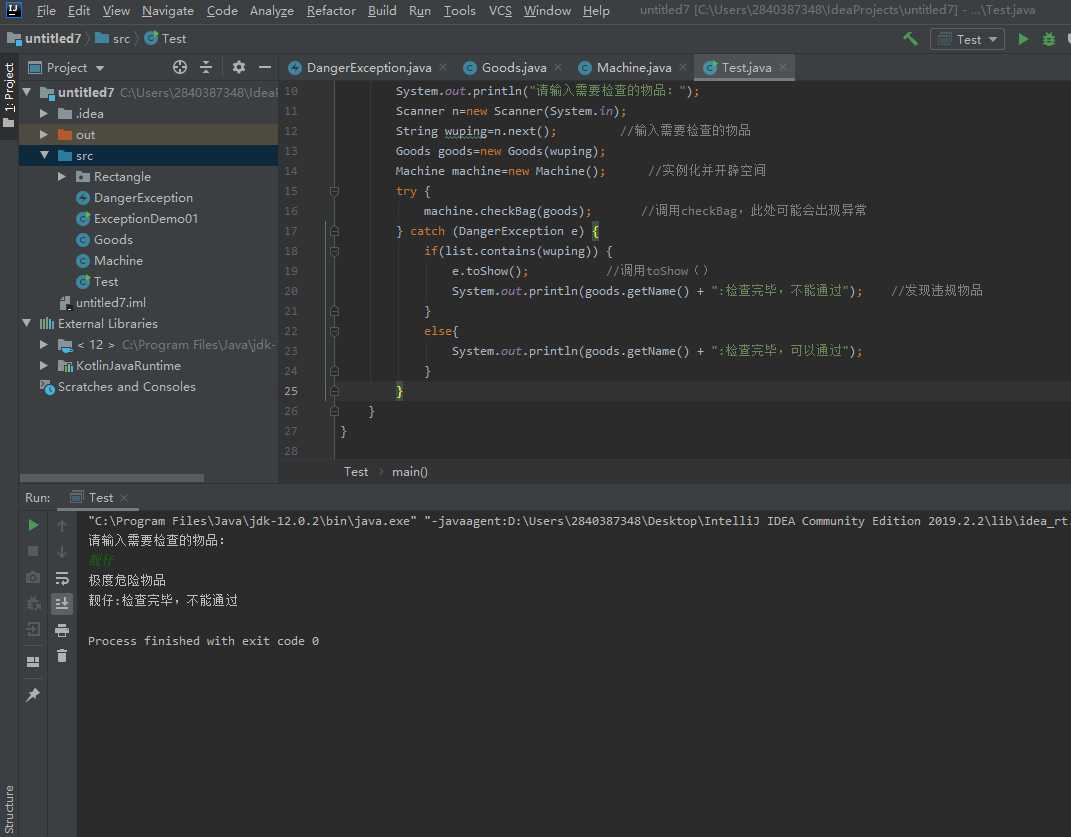Start debugging with the bug icon

[1048, 39]
